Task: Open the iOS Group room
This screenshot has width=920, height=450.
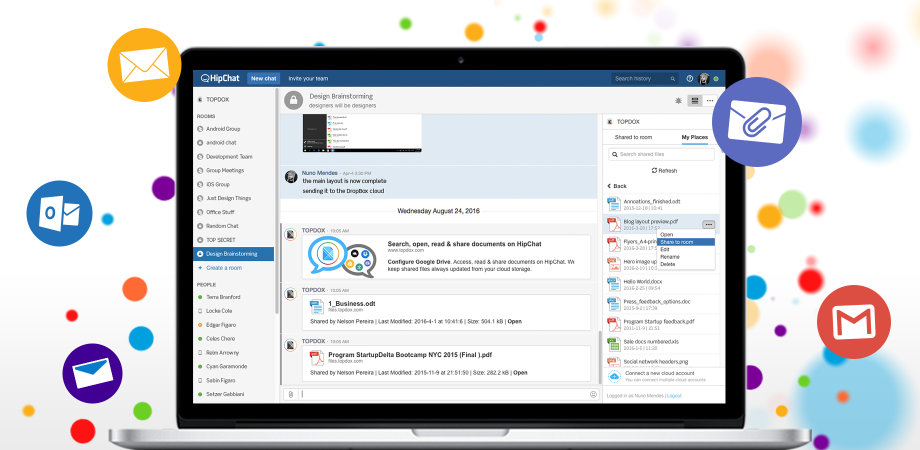Action: click(x=218, y=184)
